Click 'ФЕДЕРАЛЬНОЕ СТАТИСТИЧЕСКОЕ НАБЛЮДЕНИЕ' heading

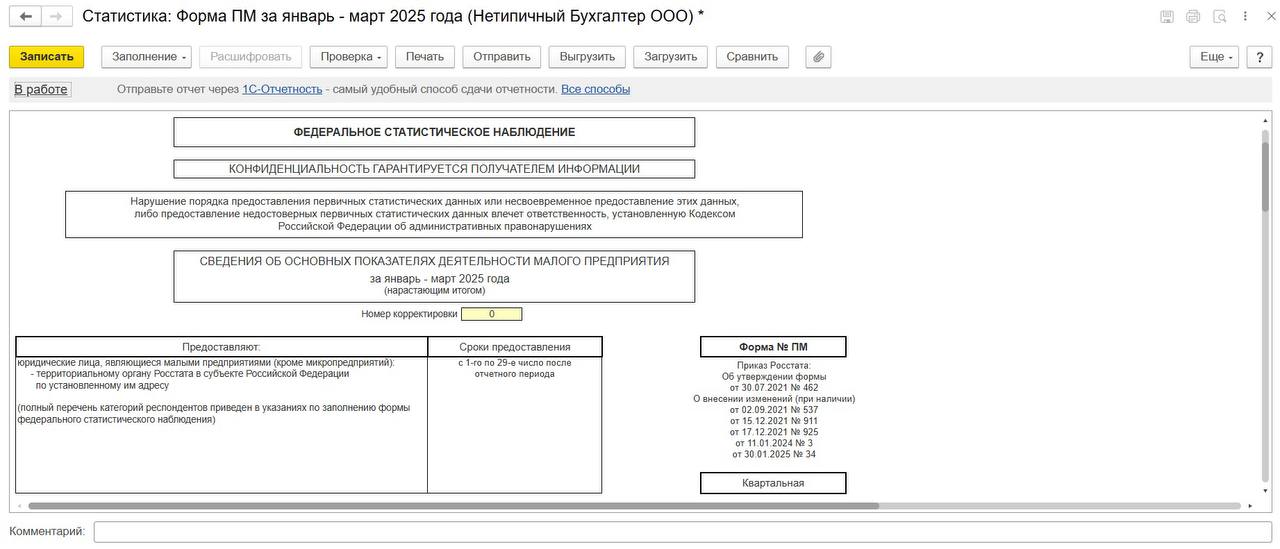tap(434, 132)
